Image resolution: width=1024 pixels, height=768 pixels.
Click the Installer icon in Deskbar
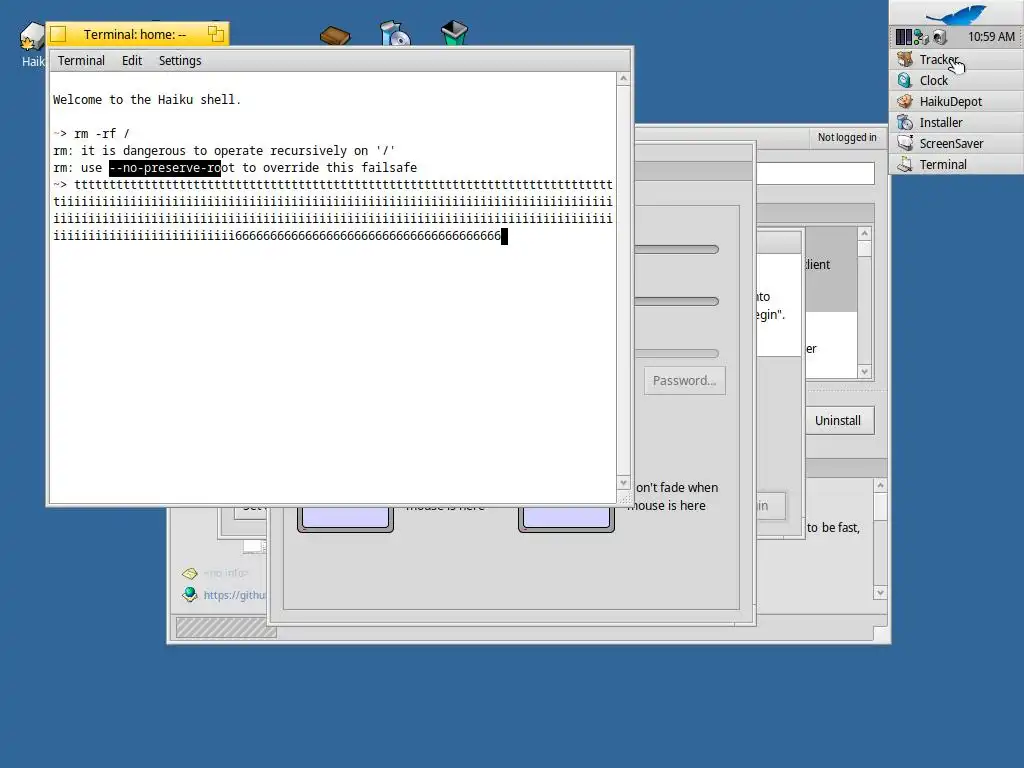(904, 122)
